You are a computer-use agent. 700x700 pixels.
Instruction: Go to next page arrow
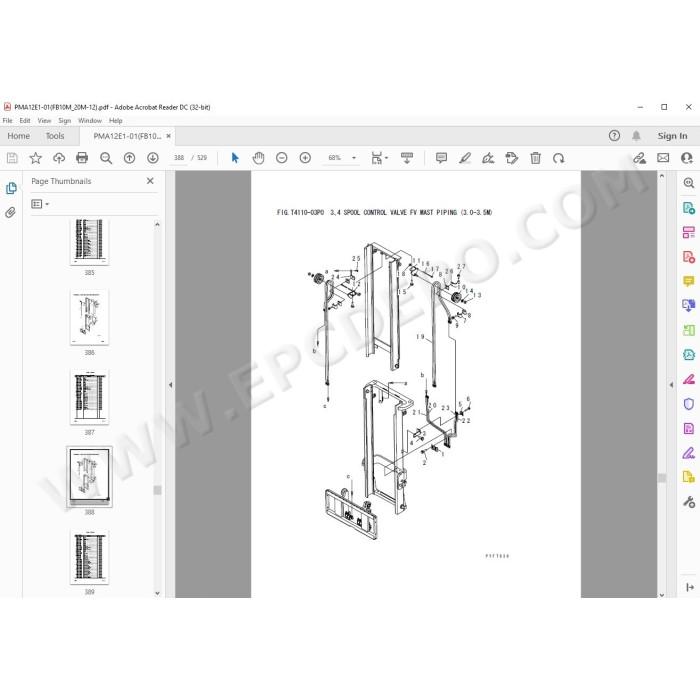pos(153,158)
